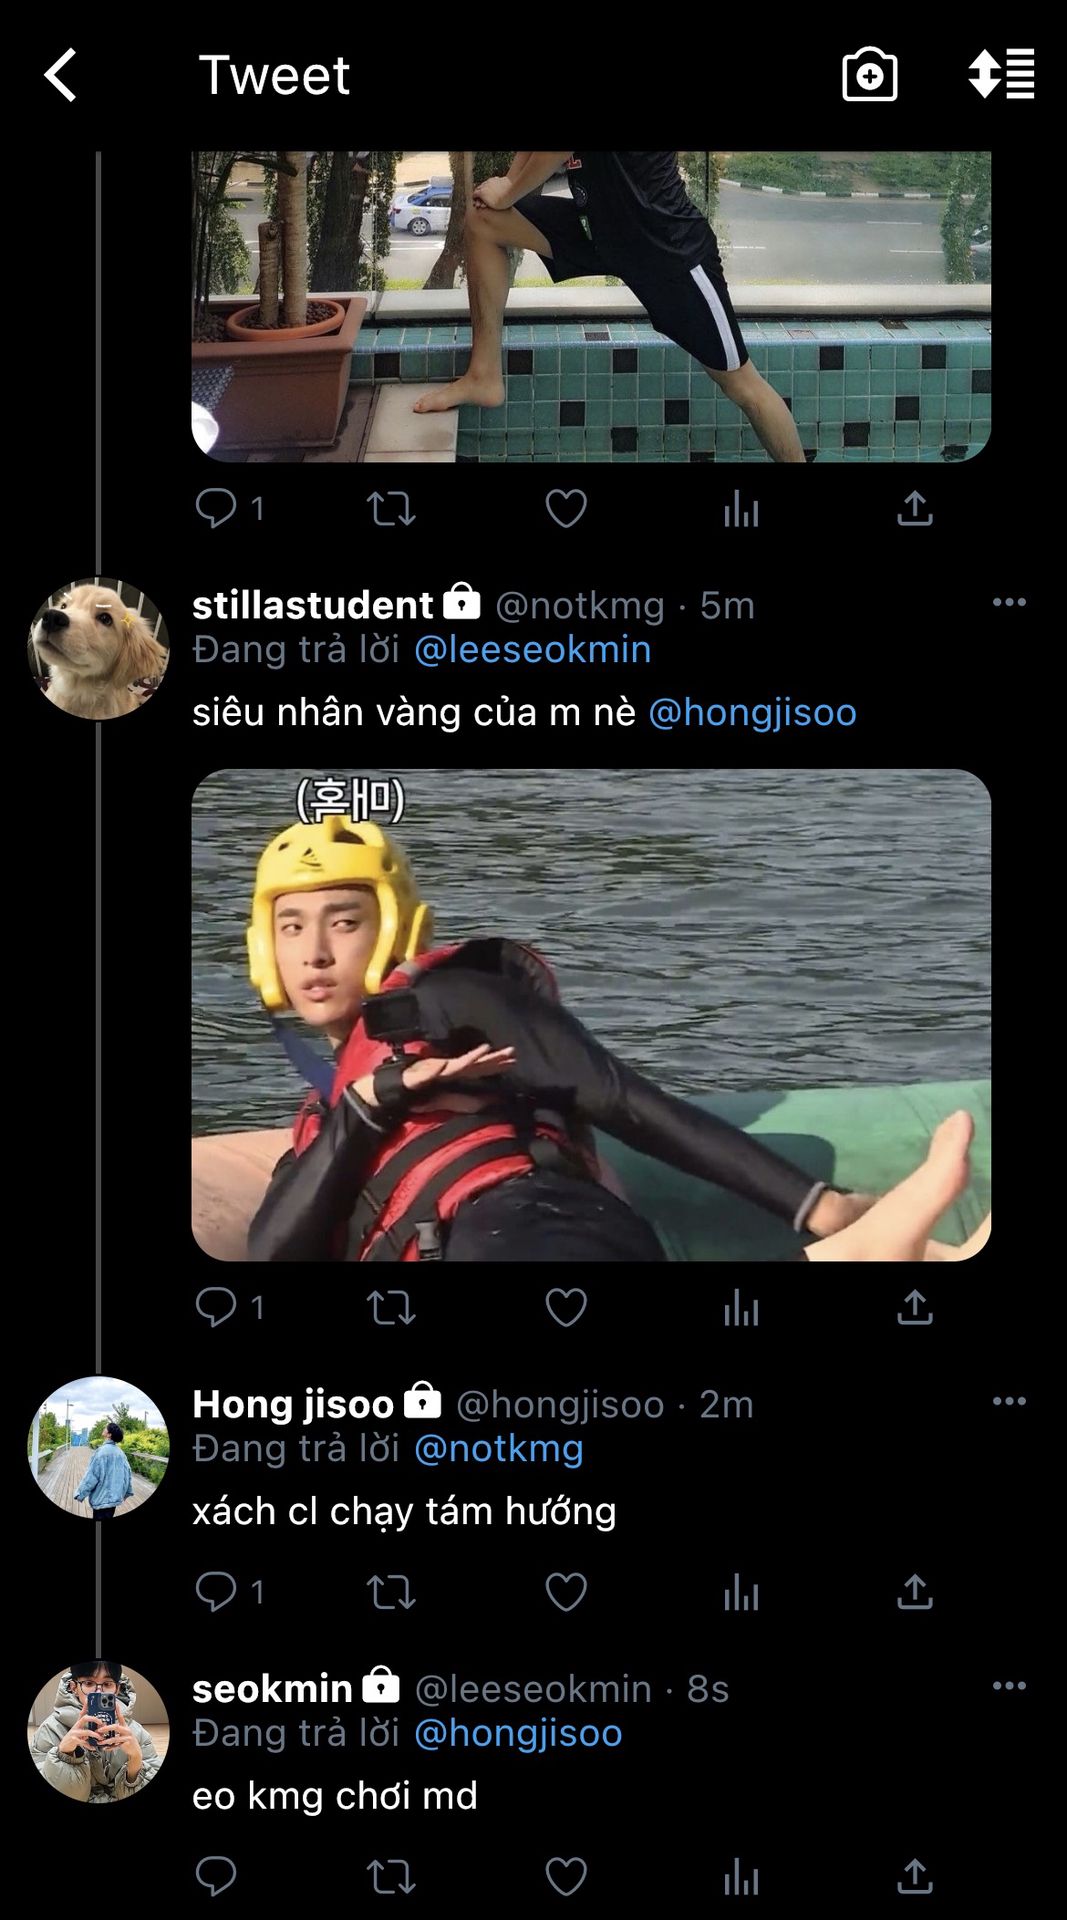Screen dimensions: 1067x1920
Task: Share stillastudent's tweet
Action: [x=914, y=1307]
